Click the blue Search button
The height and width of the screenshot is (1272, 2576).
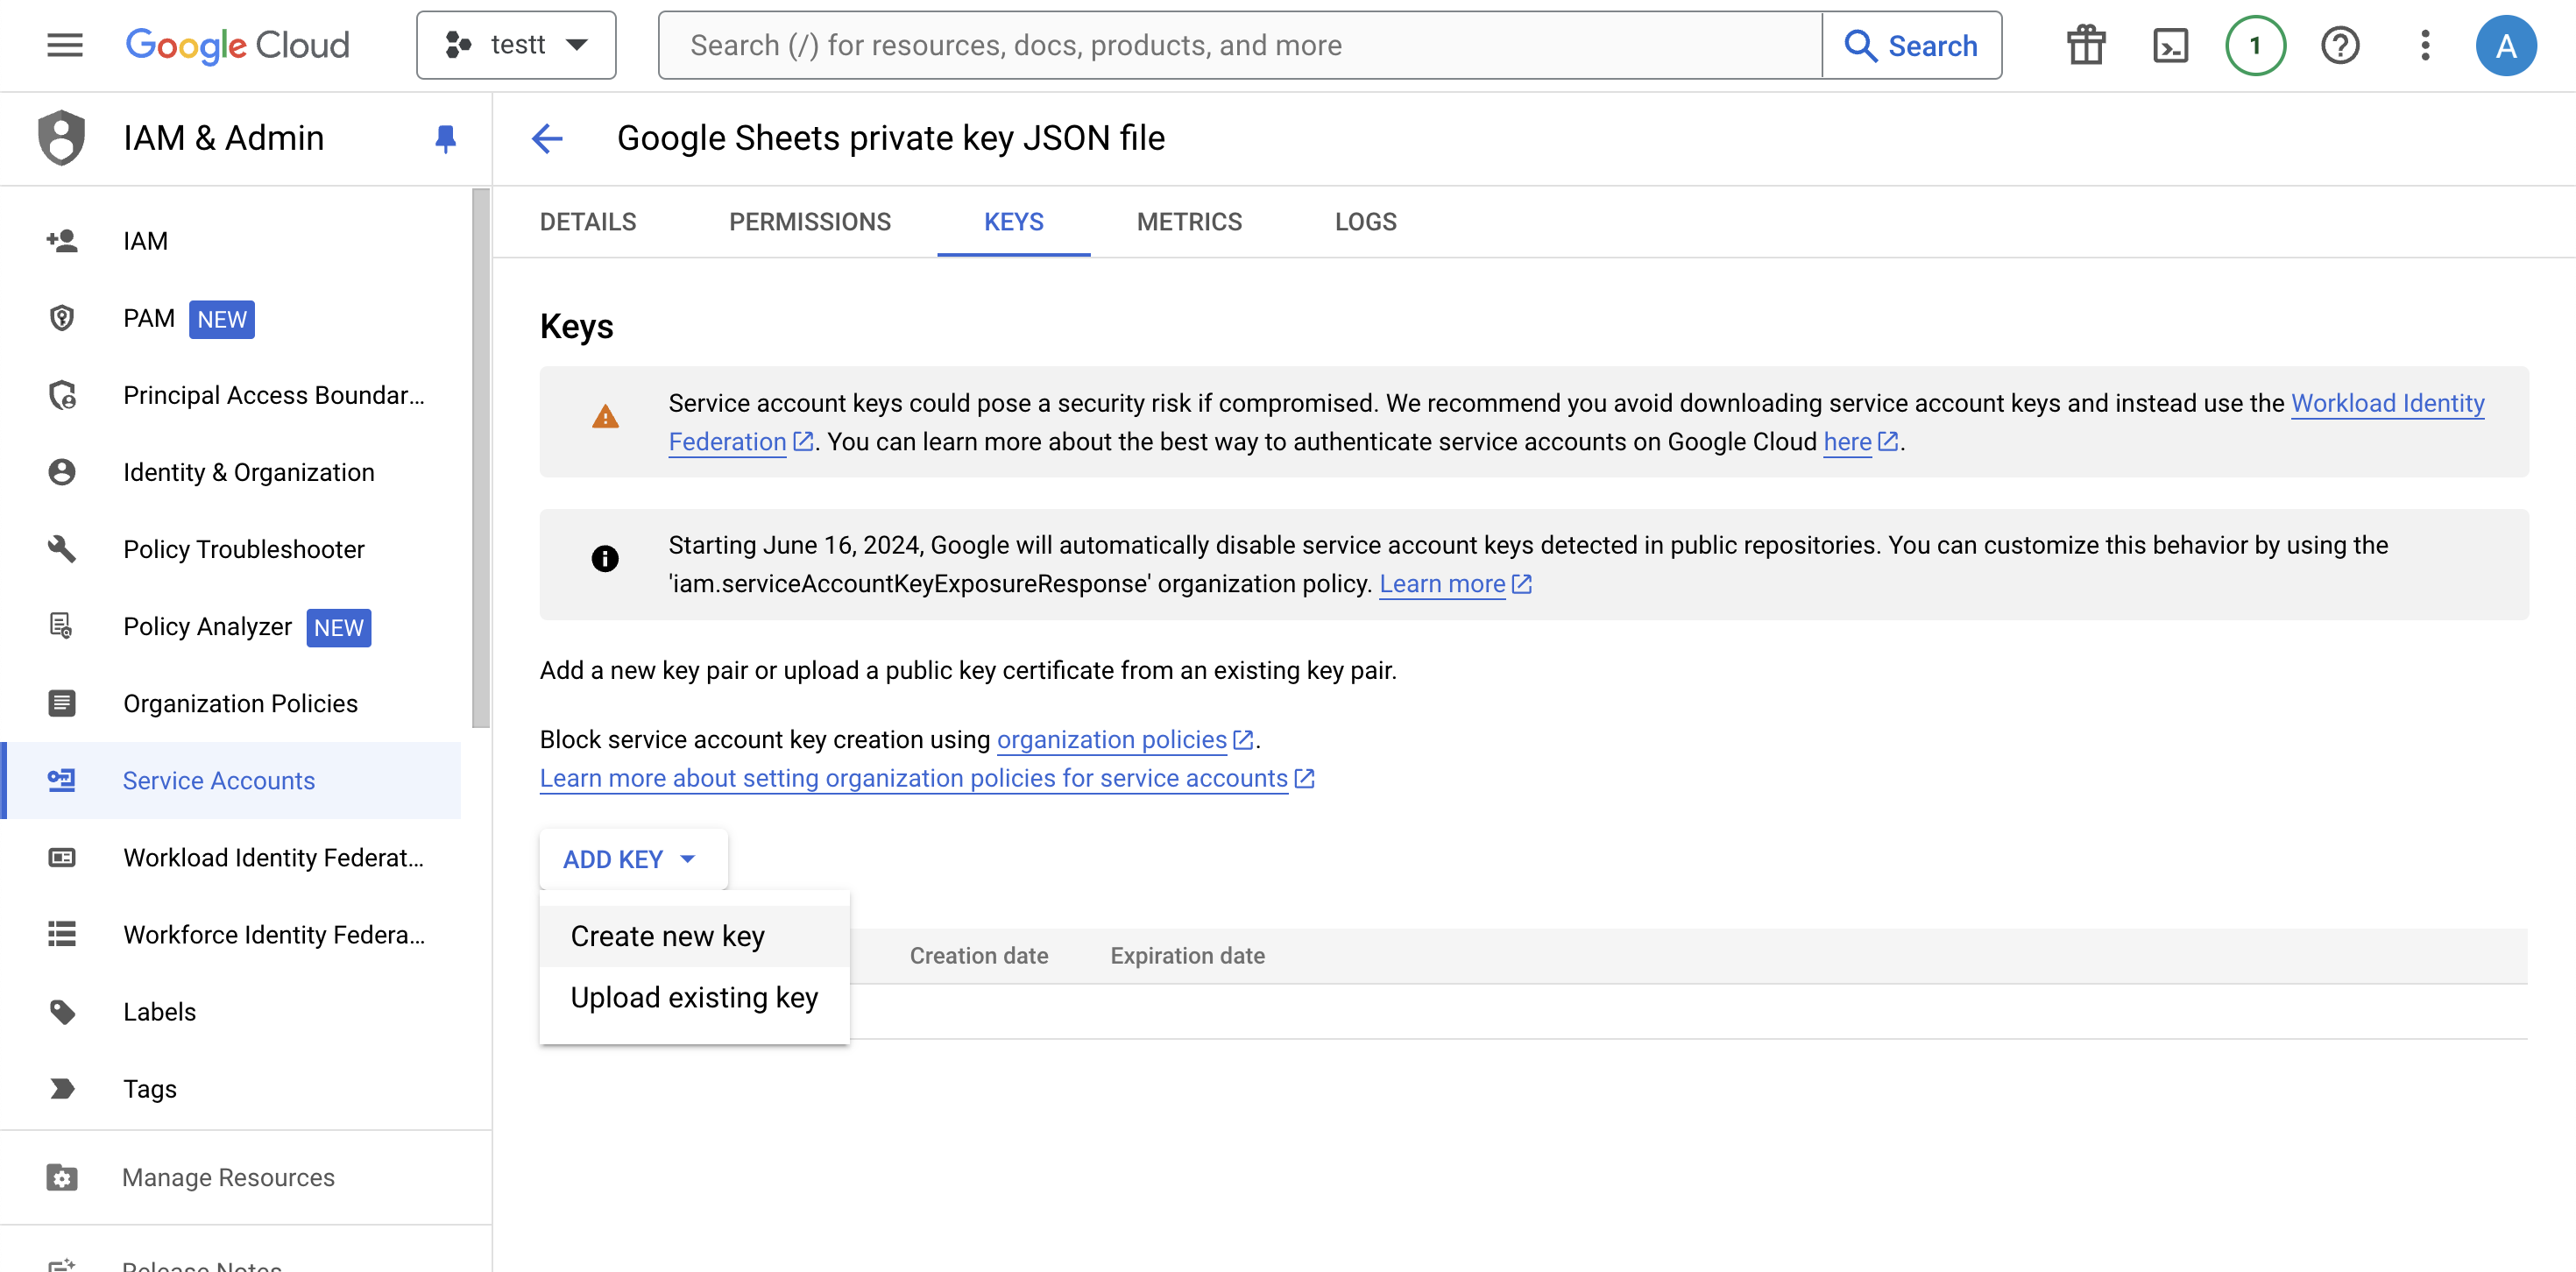1911,45
